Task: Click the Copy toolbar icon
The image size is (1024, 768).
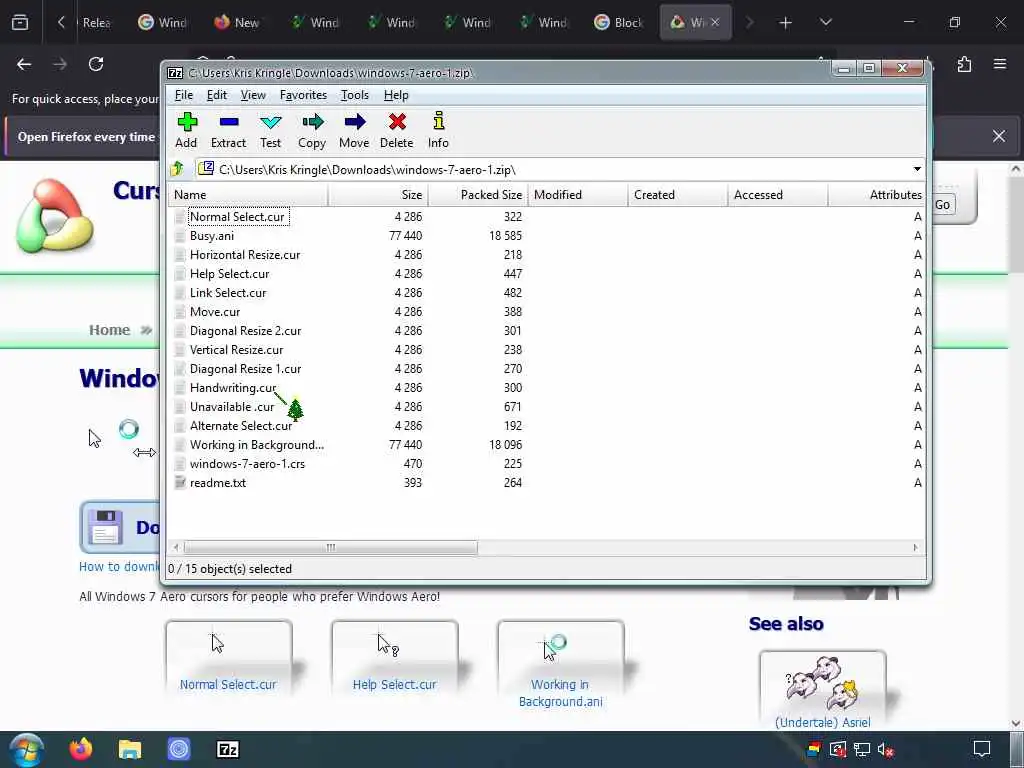Action: click(312, 122)
